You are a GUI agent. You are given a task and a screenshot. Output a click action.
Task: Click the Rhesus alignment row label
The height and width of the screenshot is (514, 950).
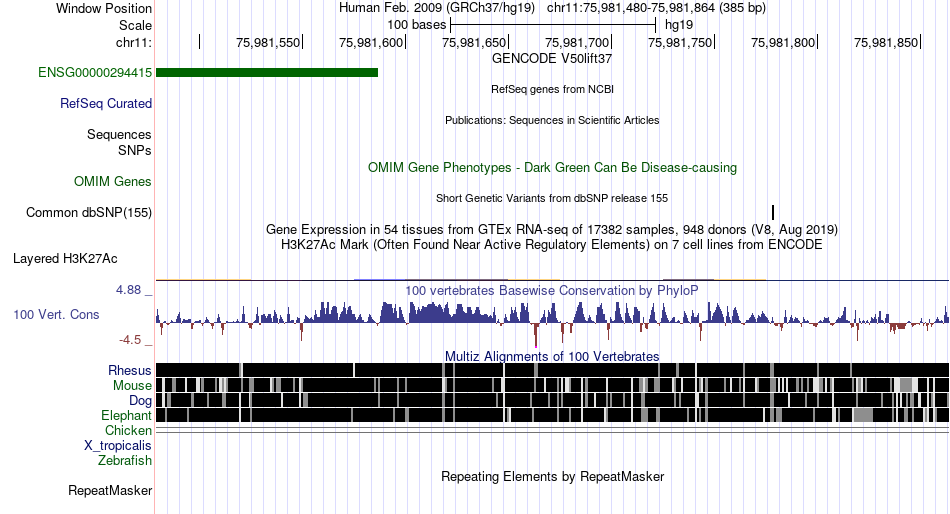pos(129,370)
